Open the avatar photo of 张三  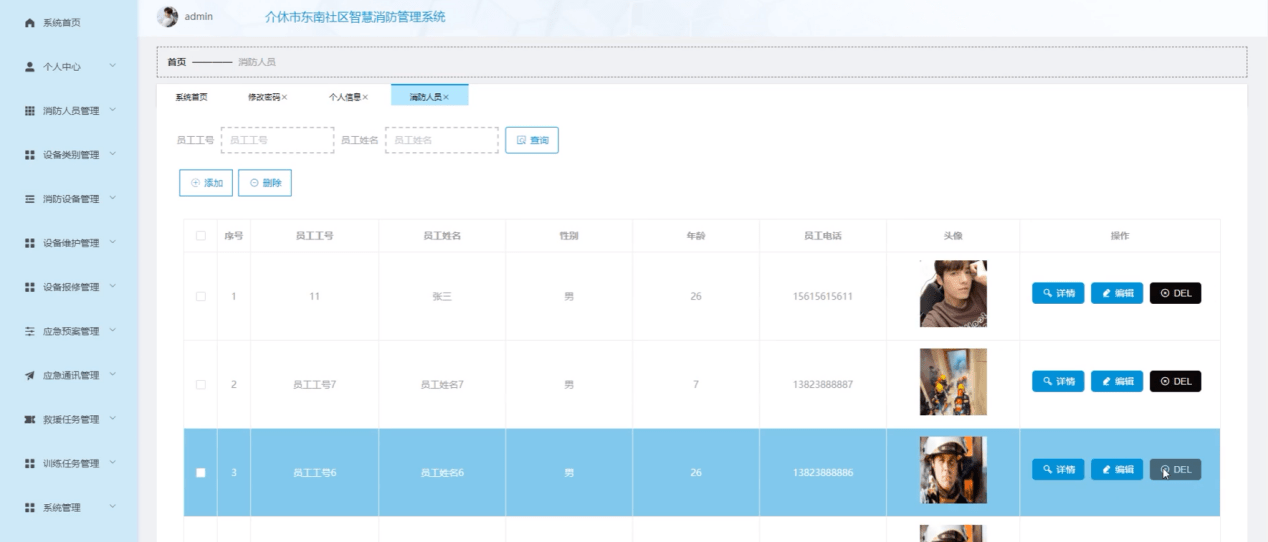point(953,294)
